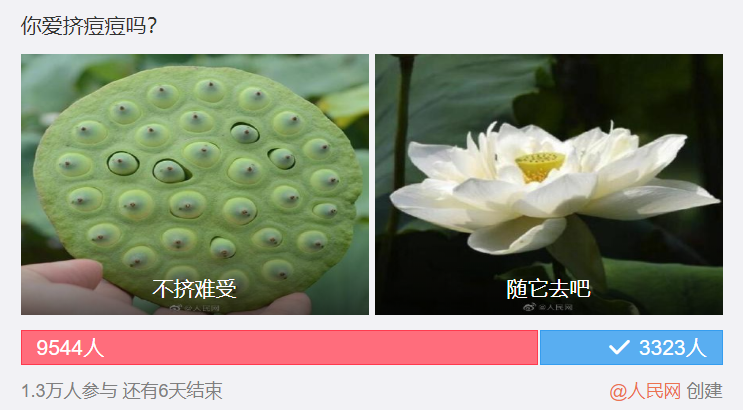Click the 9544人 vote count text
Screen dimensions: 743x410
pos(70,348)
